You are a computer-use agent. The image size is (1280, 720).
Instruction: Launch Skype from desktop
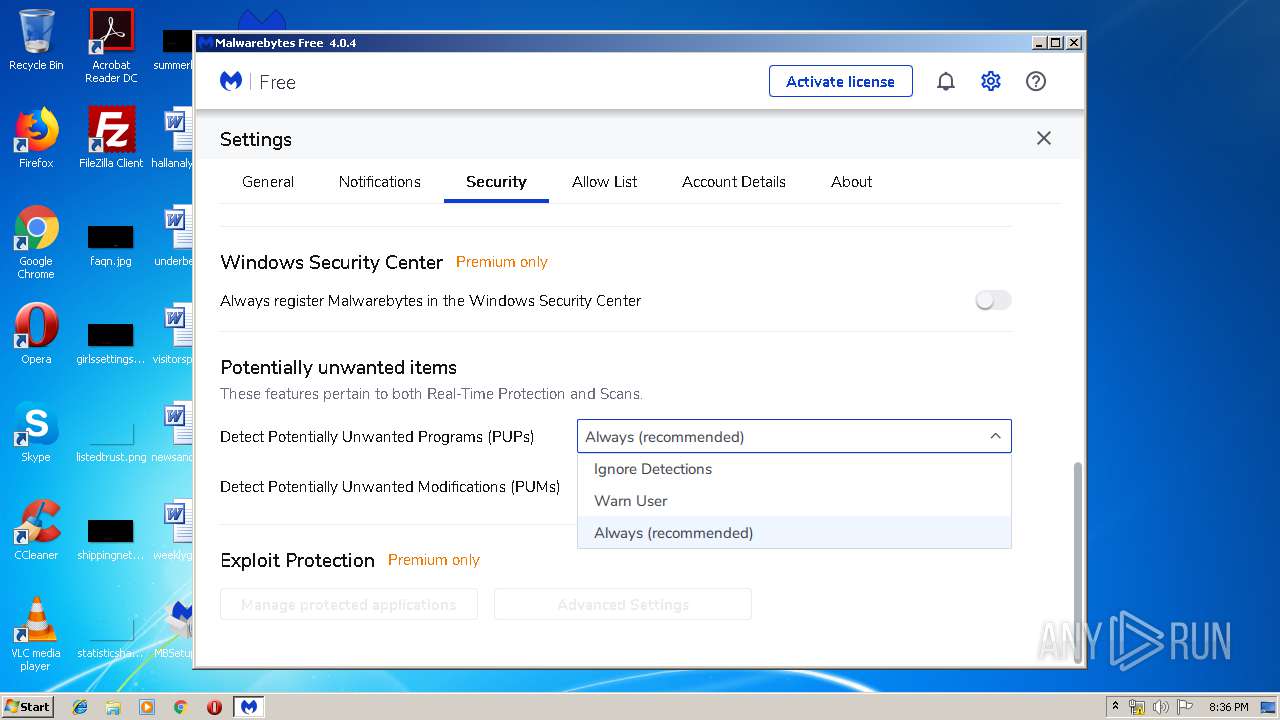tap(36, 431)
